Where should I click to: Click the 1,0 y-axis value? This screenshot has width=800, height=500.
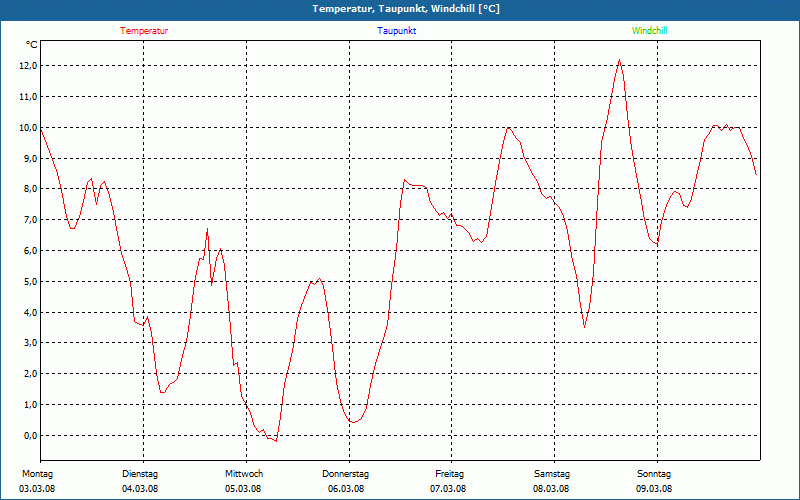(x=30, y=405)
